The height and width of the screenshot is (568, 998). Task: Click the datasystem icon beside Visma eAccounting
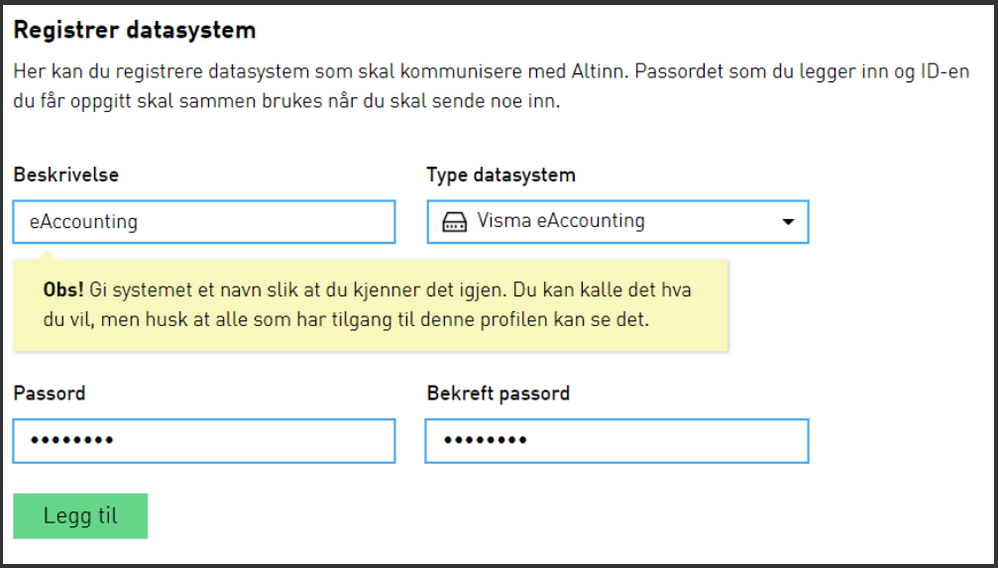455,222
